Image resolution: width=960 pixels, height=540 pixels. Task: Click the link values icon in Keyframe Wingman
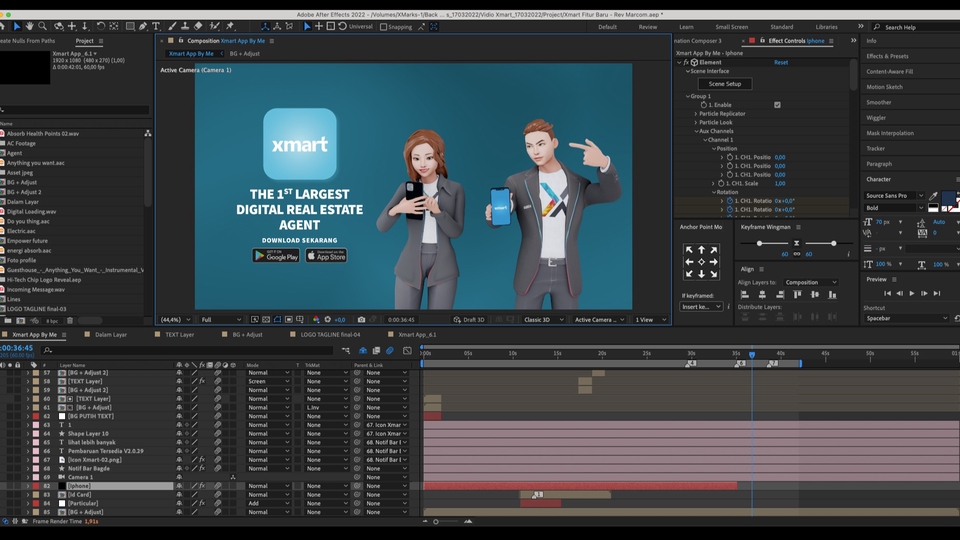point(797,254)
